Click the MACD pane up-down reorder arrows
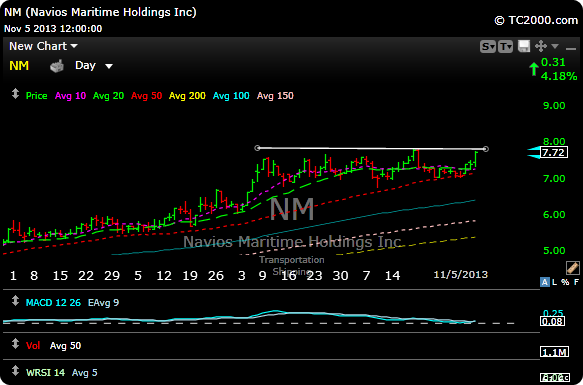 (x=15, y=301)
